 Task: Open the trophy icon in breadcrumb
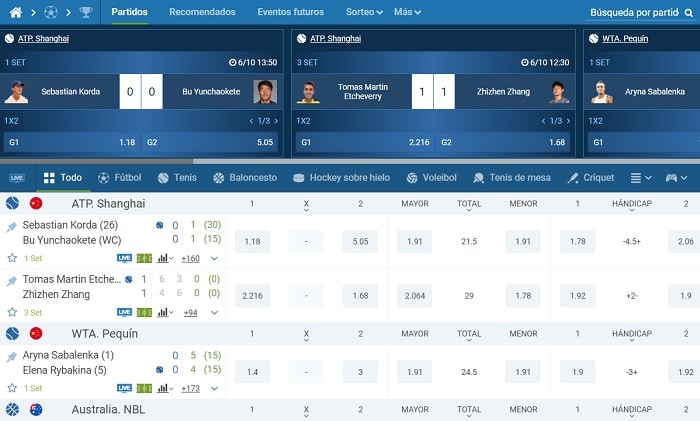[x=86, y=13]
